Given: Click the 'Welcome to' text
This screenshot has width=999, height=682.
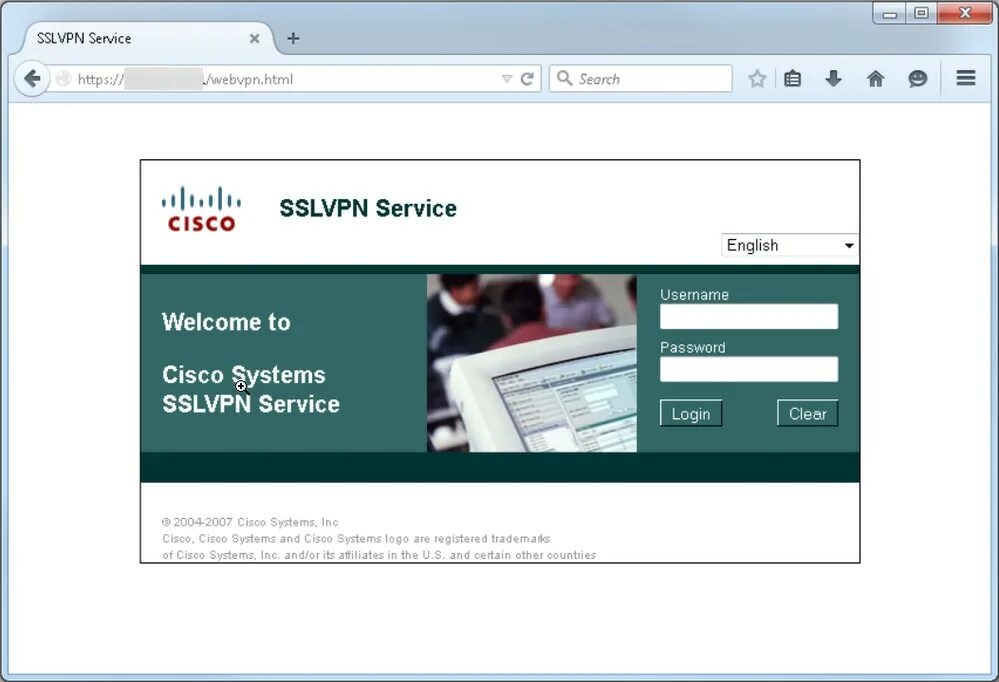Looking at the screenshot, I should [x=226, y=323].
